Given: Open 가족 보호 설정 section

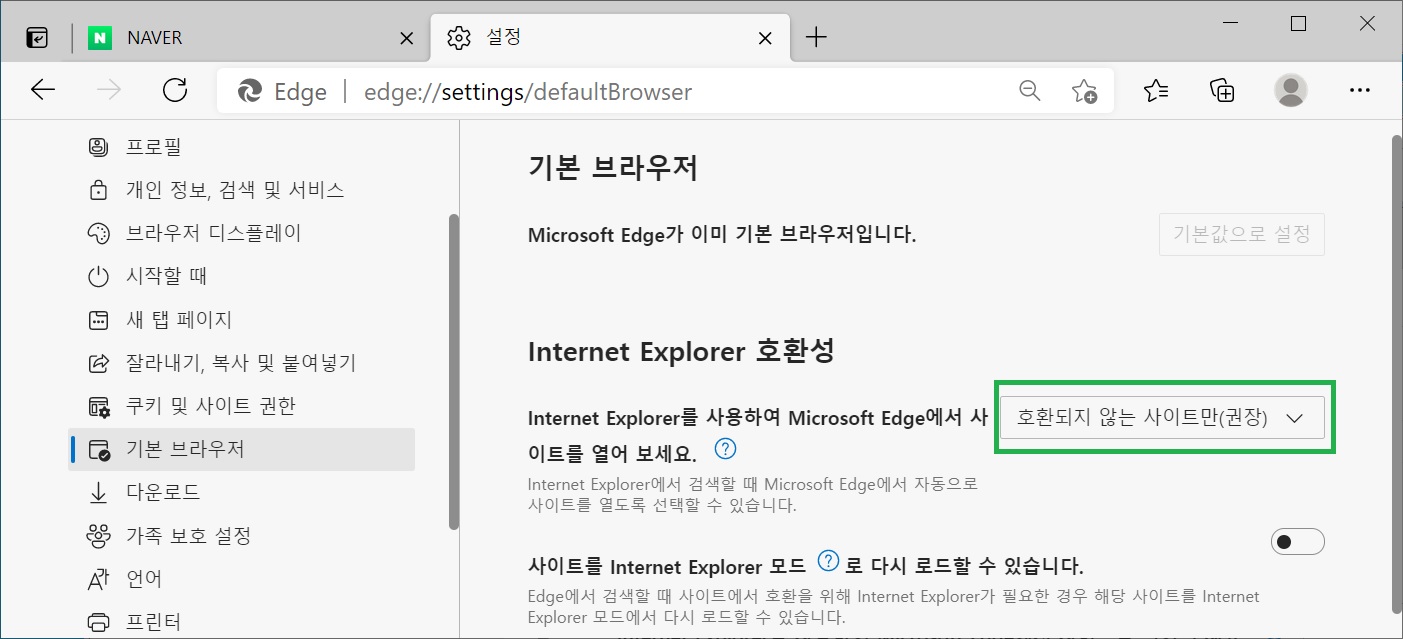Looking at the screenshot, I should coord(241,535).
